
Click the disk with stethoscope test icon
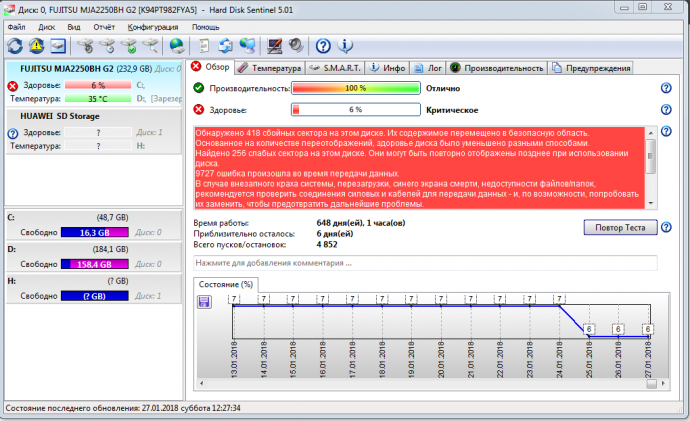[85, 46]
